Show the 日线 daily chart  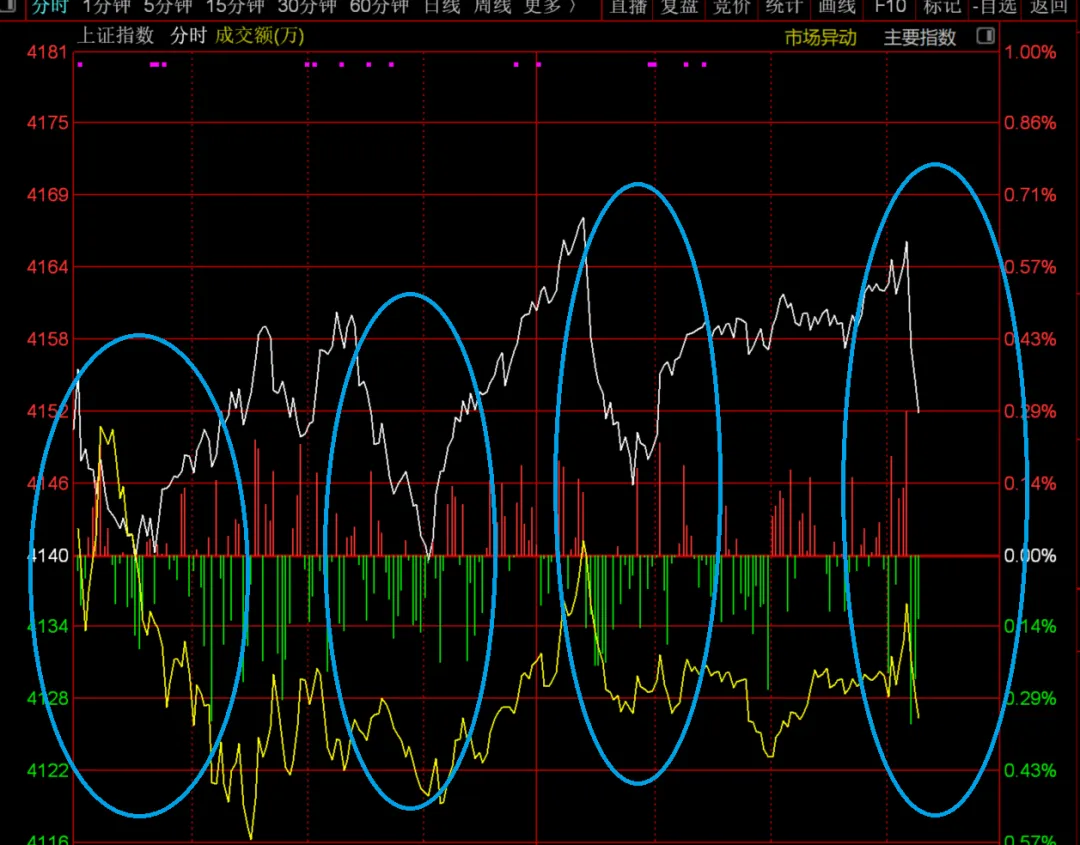[x=442, y=7]
